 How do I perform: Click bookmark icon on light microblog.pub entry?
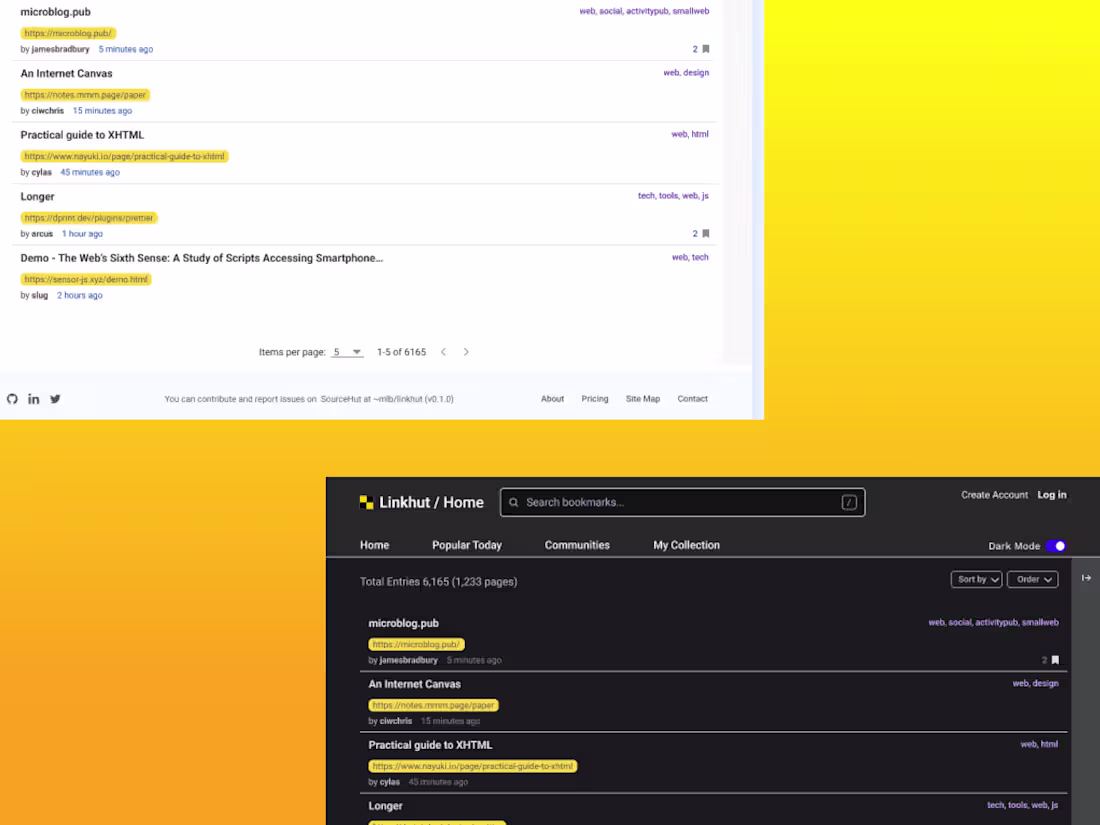click(706, 49)
